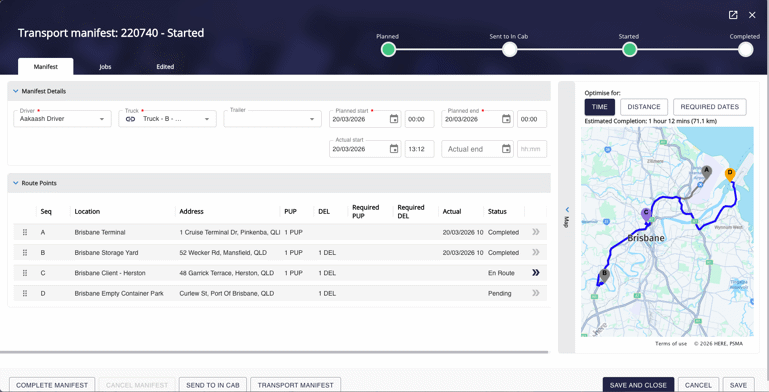Click Planned start time field
Viewport: 769px width, 392px height.
(419, 119)
